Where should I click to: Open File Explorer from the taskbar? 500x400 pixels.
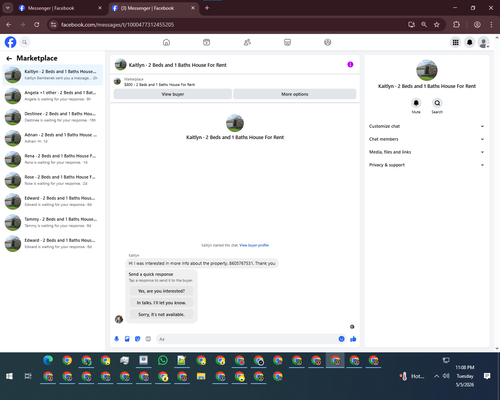(x=201, y=376)
